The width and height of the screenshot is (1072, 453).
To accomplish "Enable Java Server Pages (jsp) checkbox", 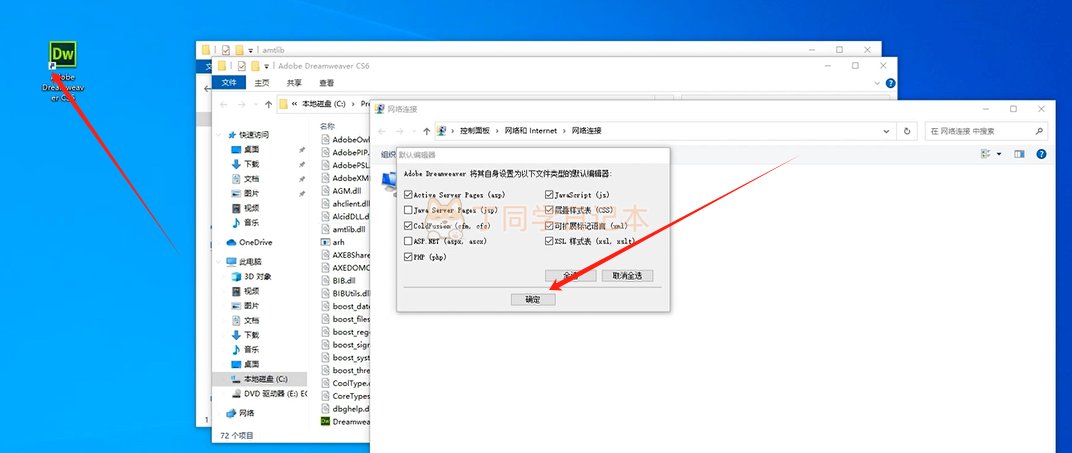I will 408,210.
